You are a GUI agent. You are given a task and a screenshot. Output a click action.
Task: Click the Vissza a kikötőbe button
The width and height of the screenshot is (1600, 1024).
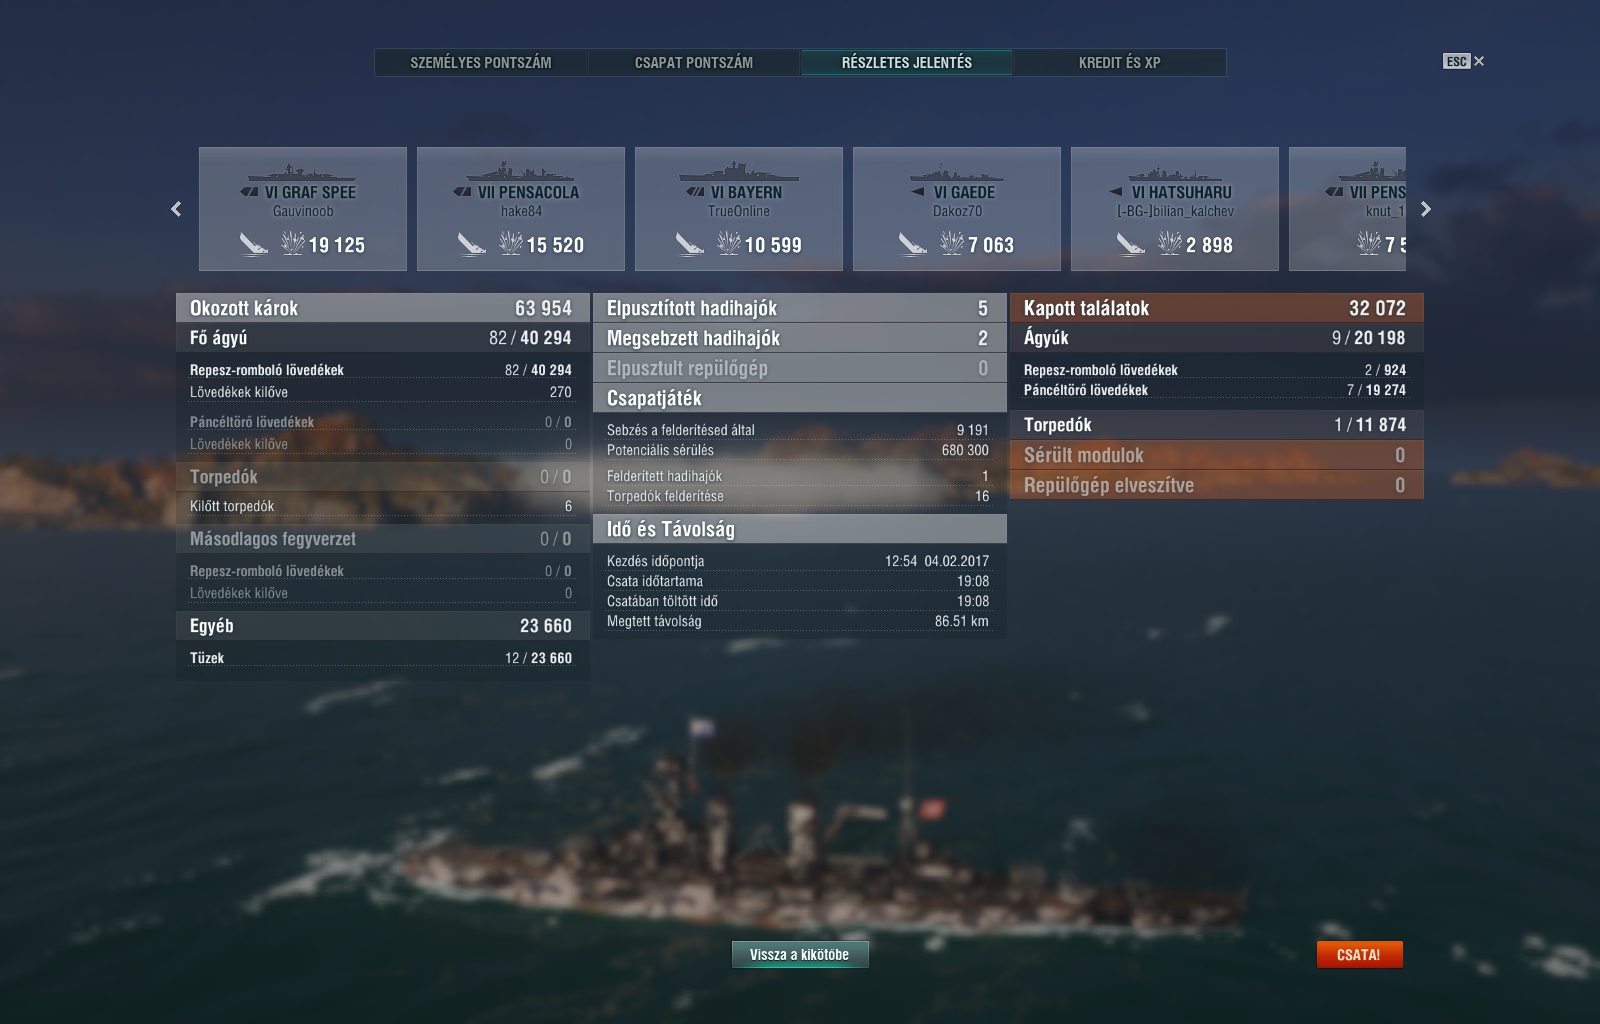[800, 954]
